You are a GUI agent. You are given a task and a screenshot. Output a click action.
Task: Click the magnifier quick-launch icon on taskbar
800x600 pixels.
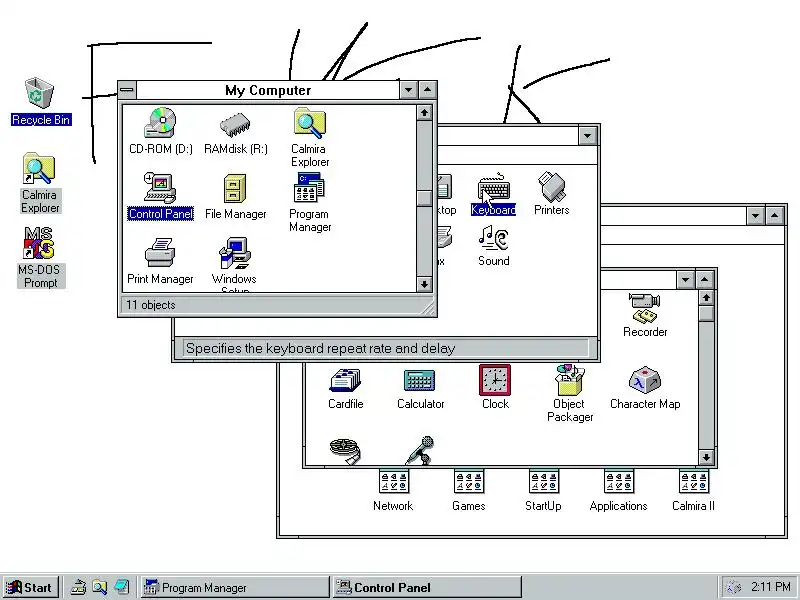99,588
